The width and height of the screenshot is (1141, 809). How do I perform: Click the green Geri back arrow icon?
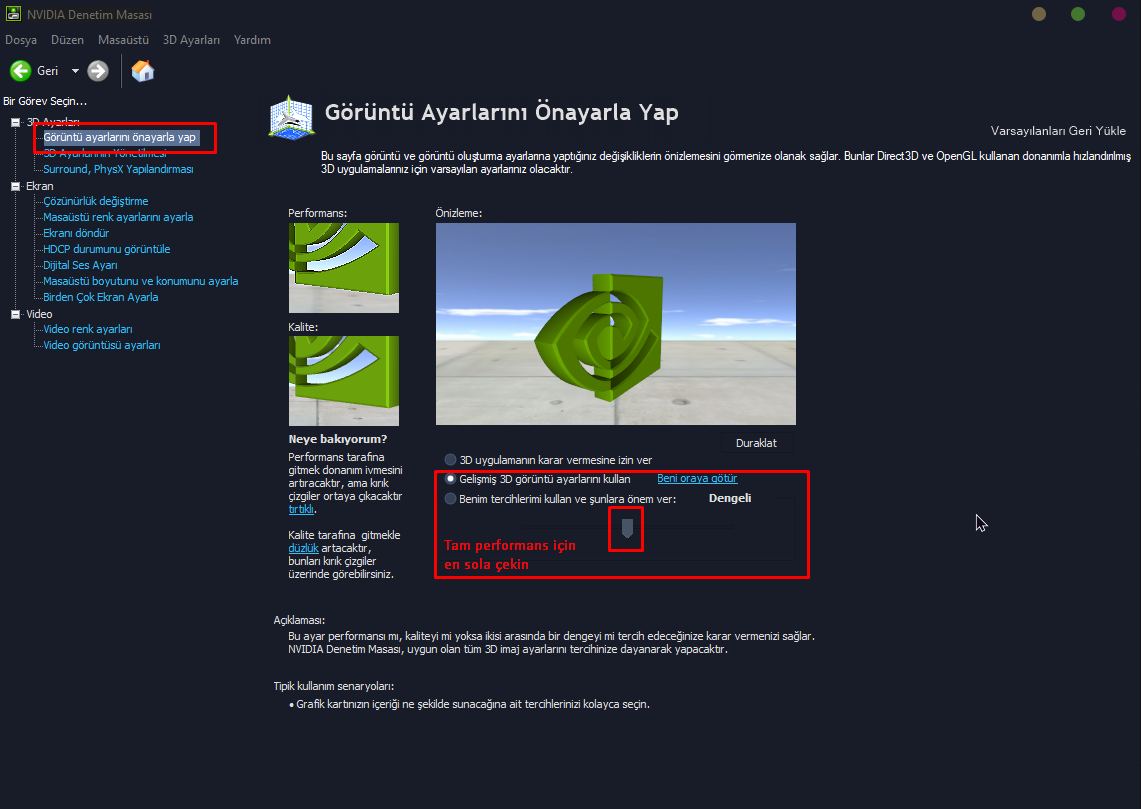pos(20,71)
